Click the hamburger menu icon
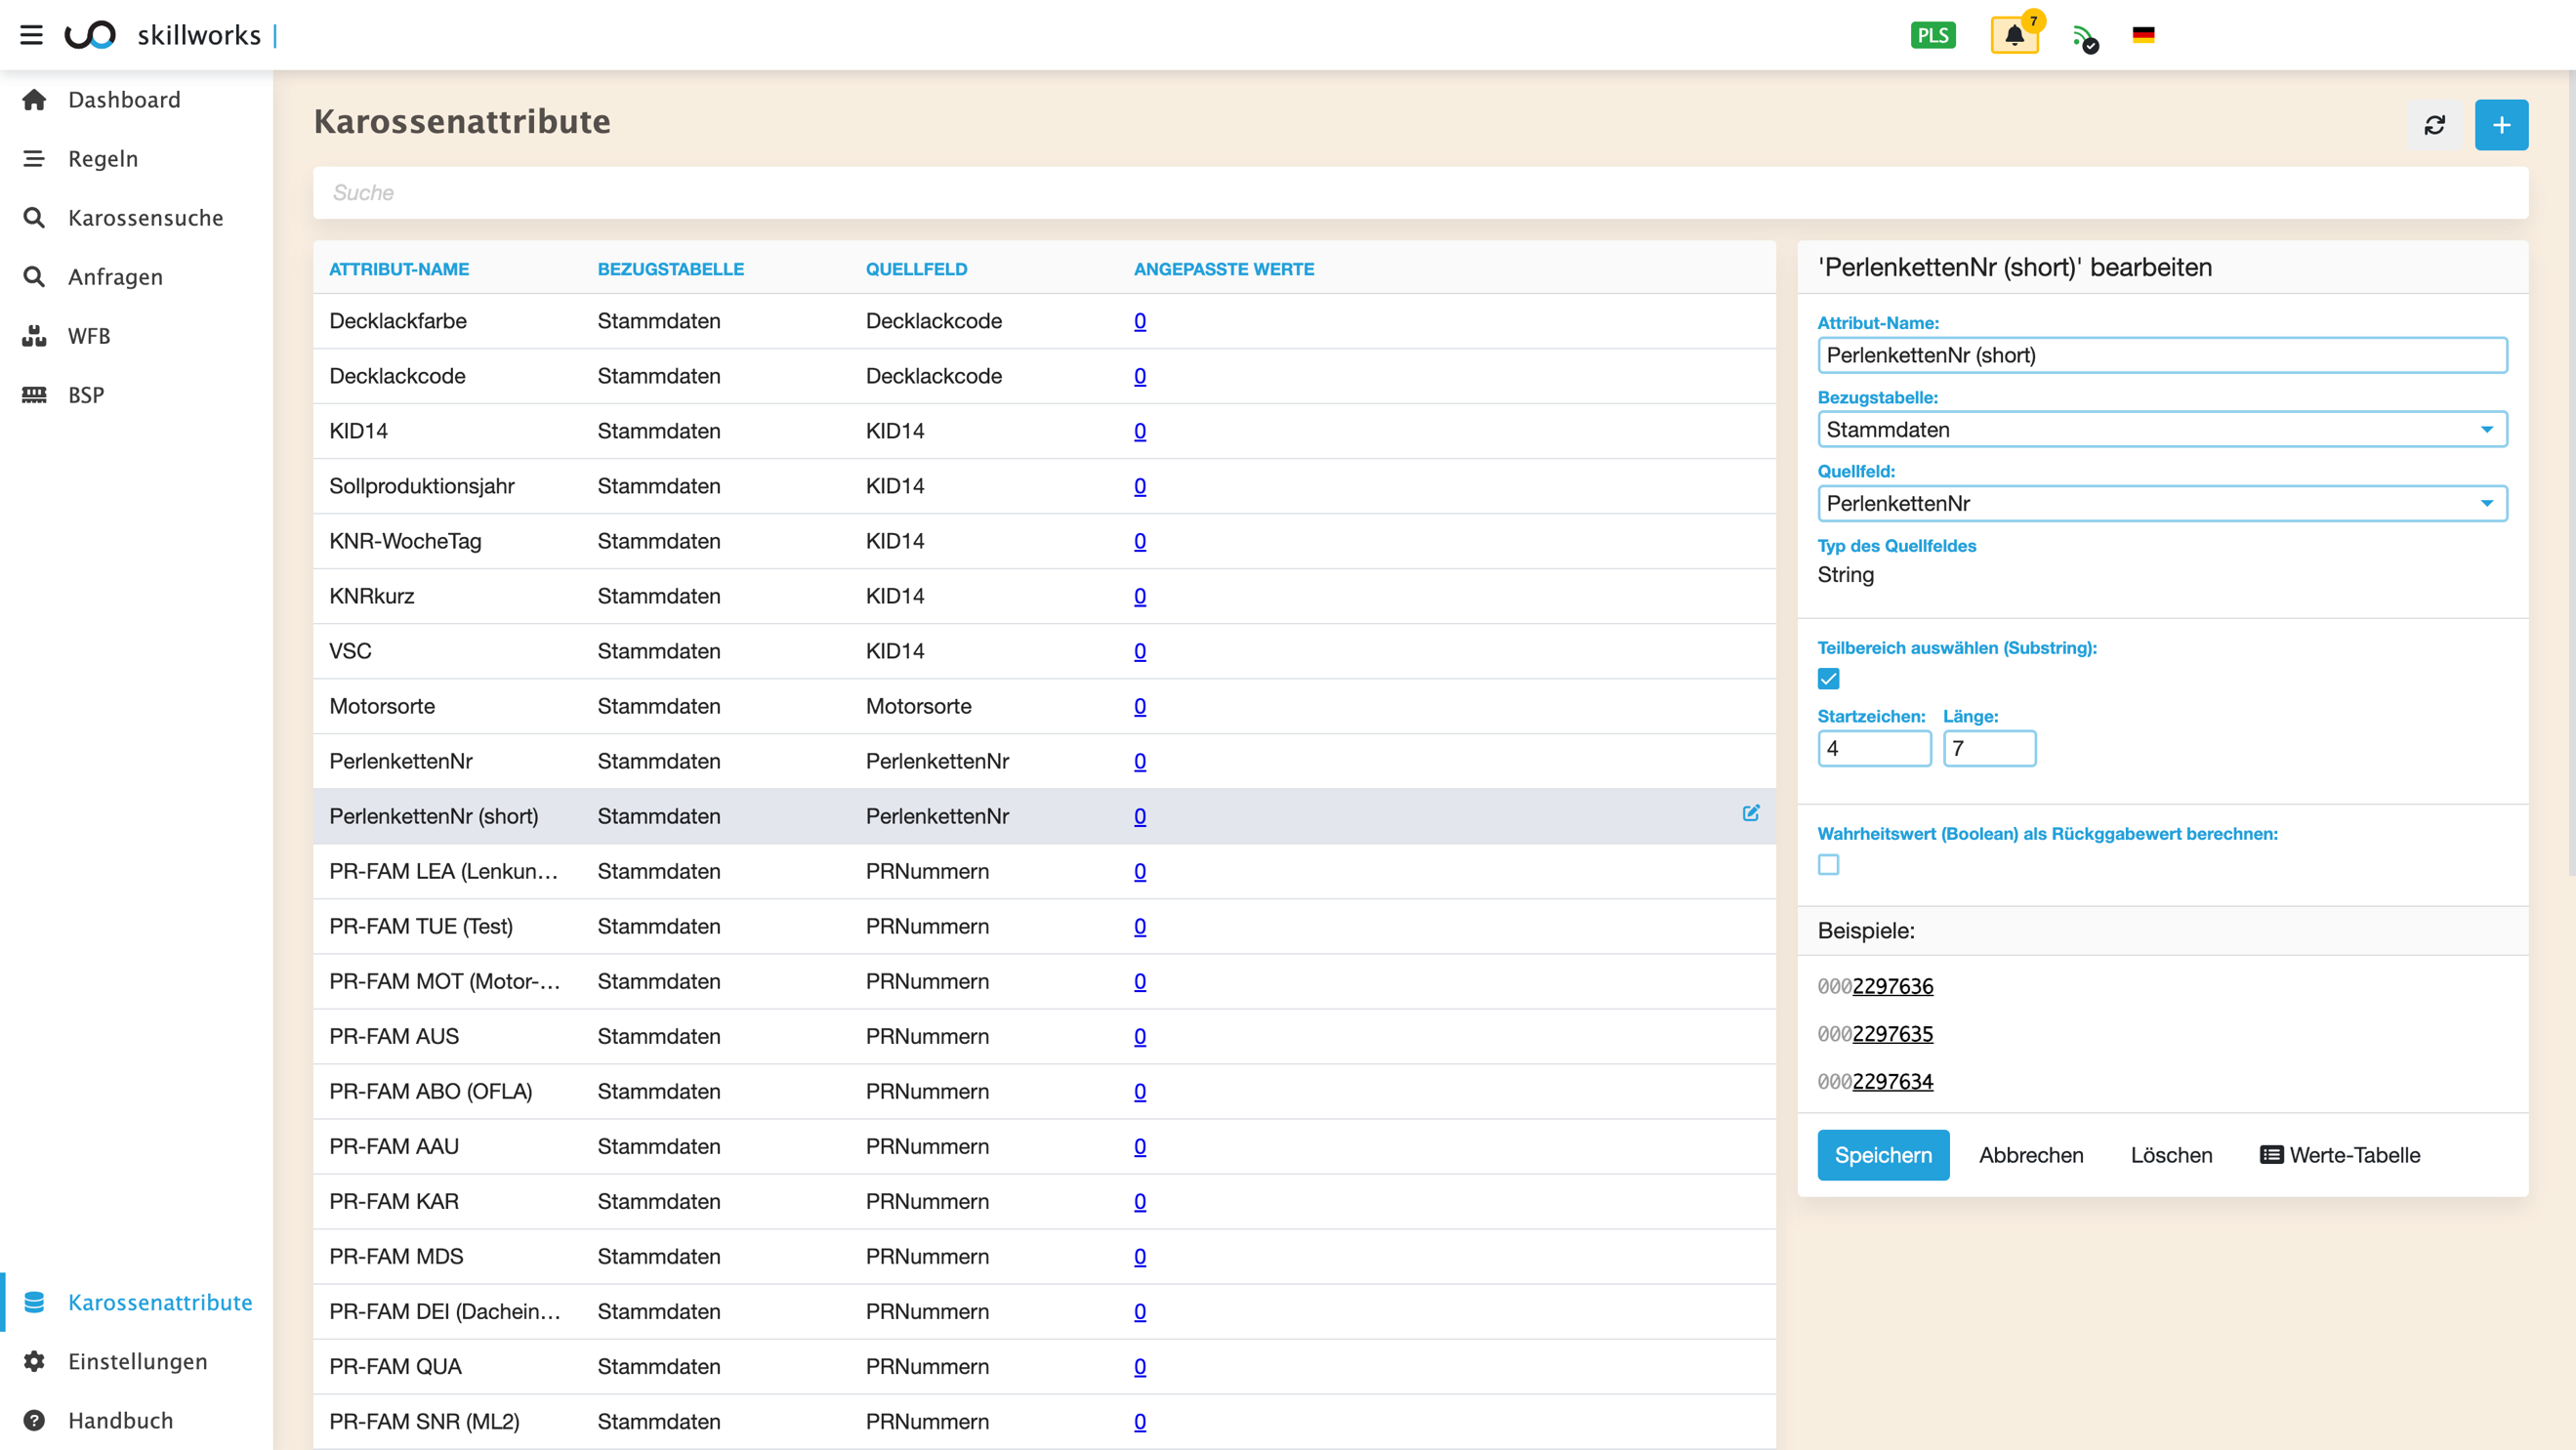 31,35
